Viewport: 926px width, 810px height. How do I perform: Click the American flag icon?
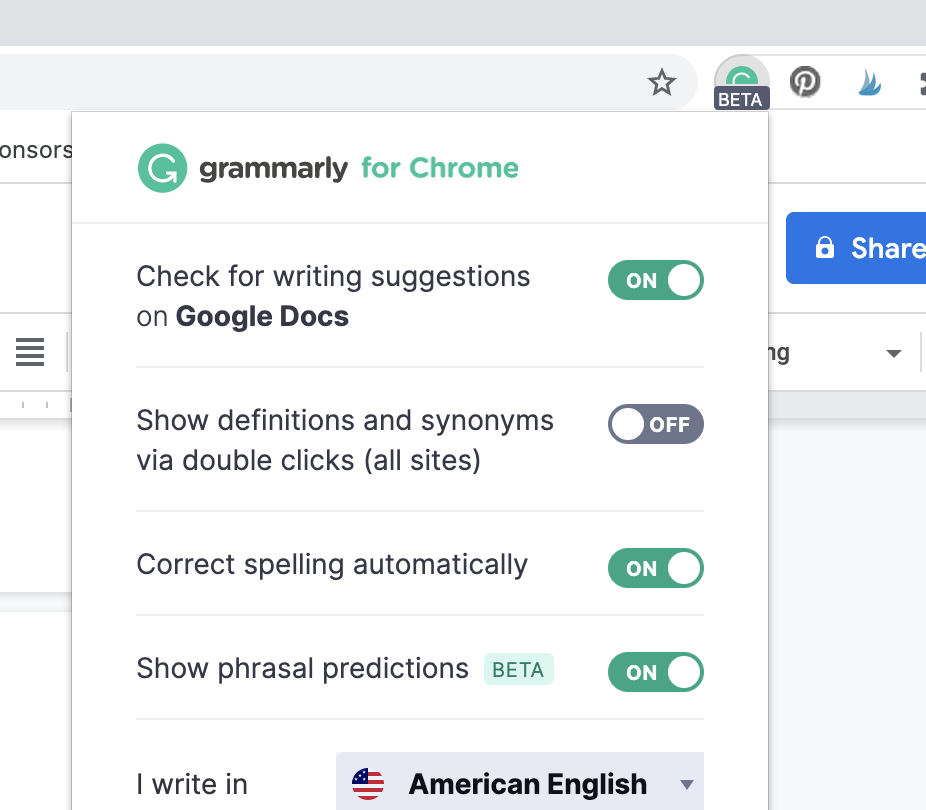[x=367, y=784]
